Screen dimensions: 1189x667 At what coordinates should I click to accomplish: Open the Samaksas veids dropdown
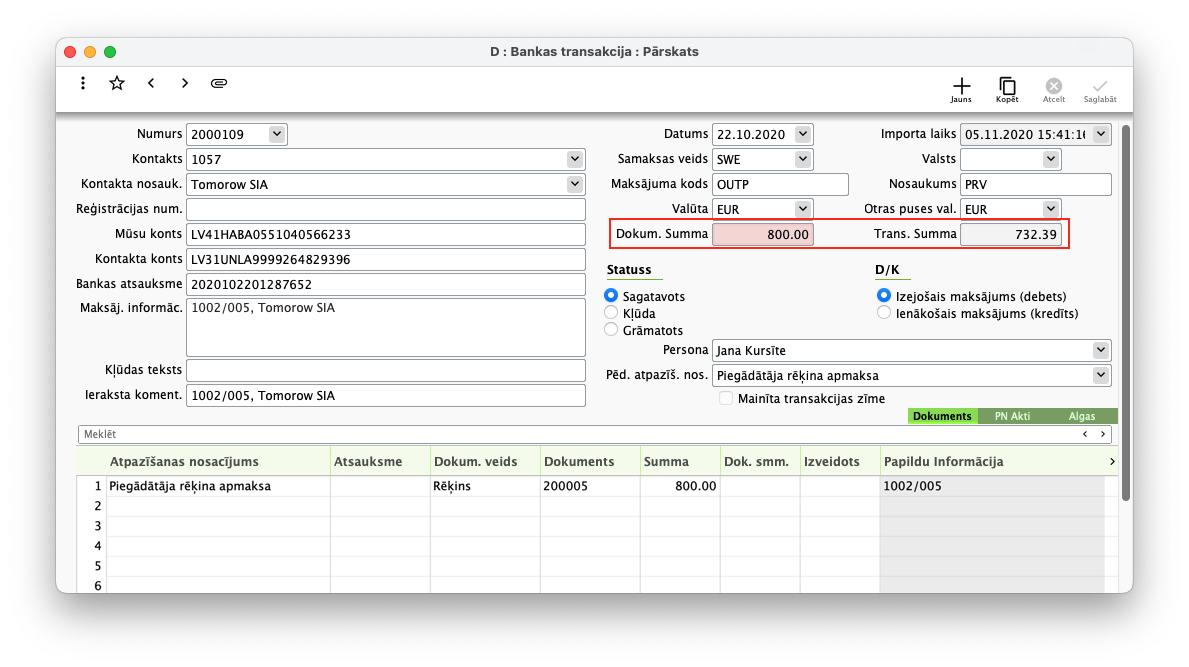[803, 159]
